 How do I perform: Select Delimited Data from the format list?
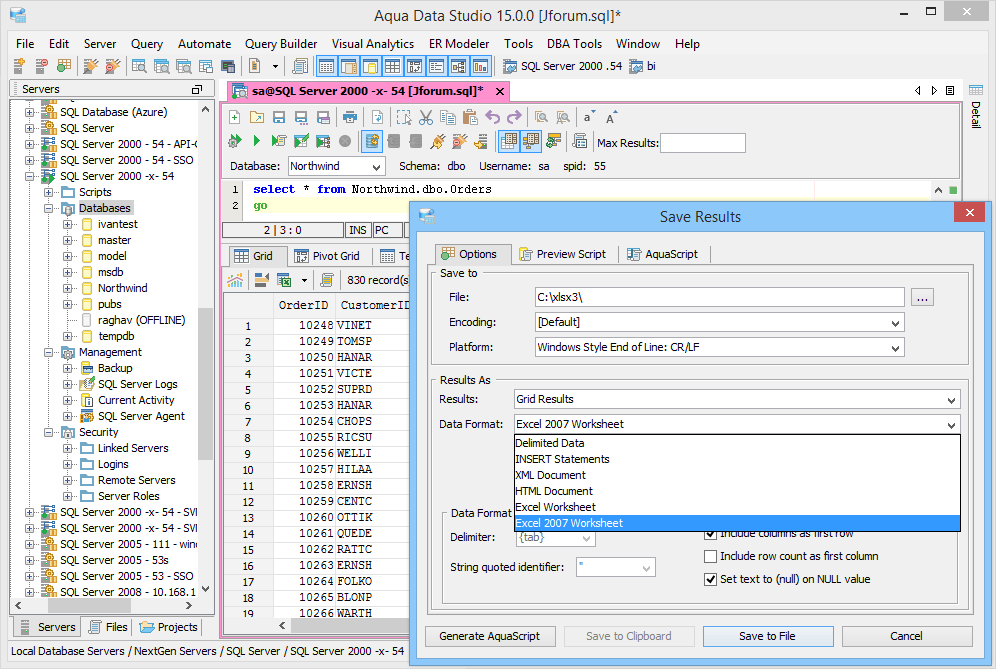coord(737,443)
